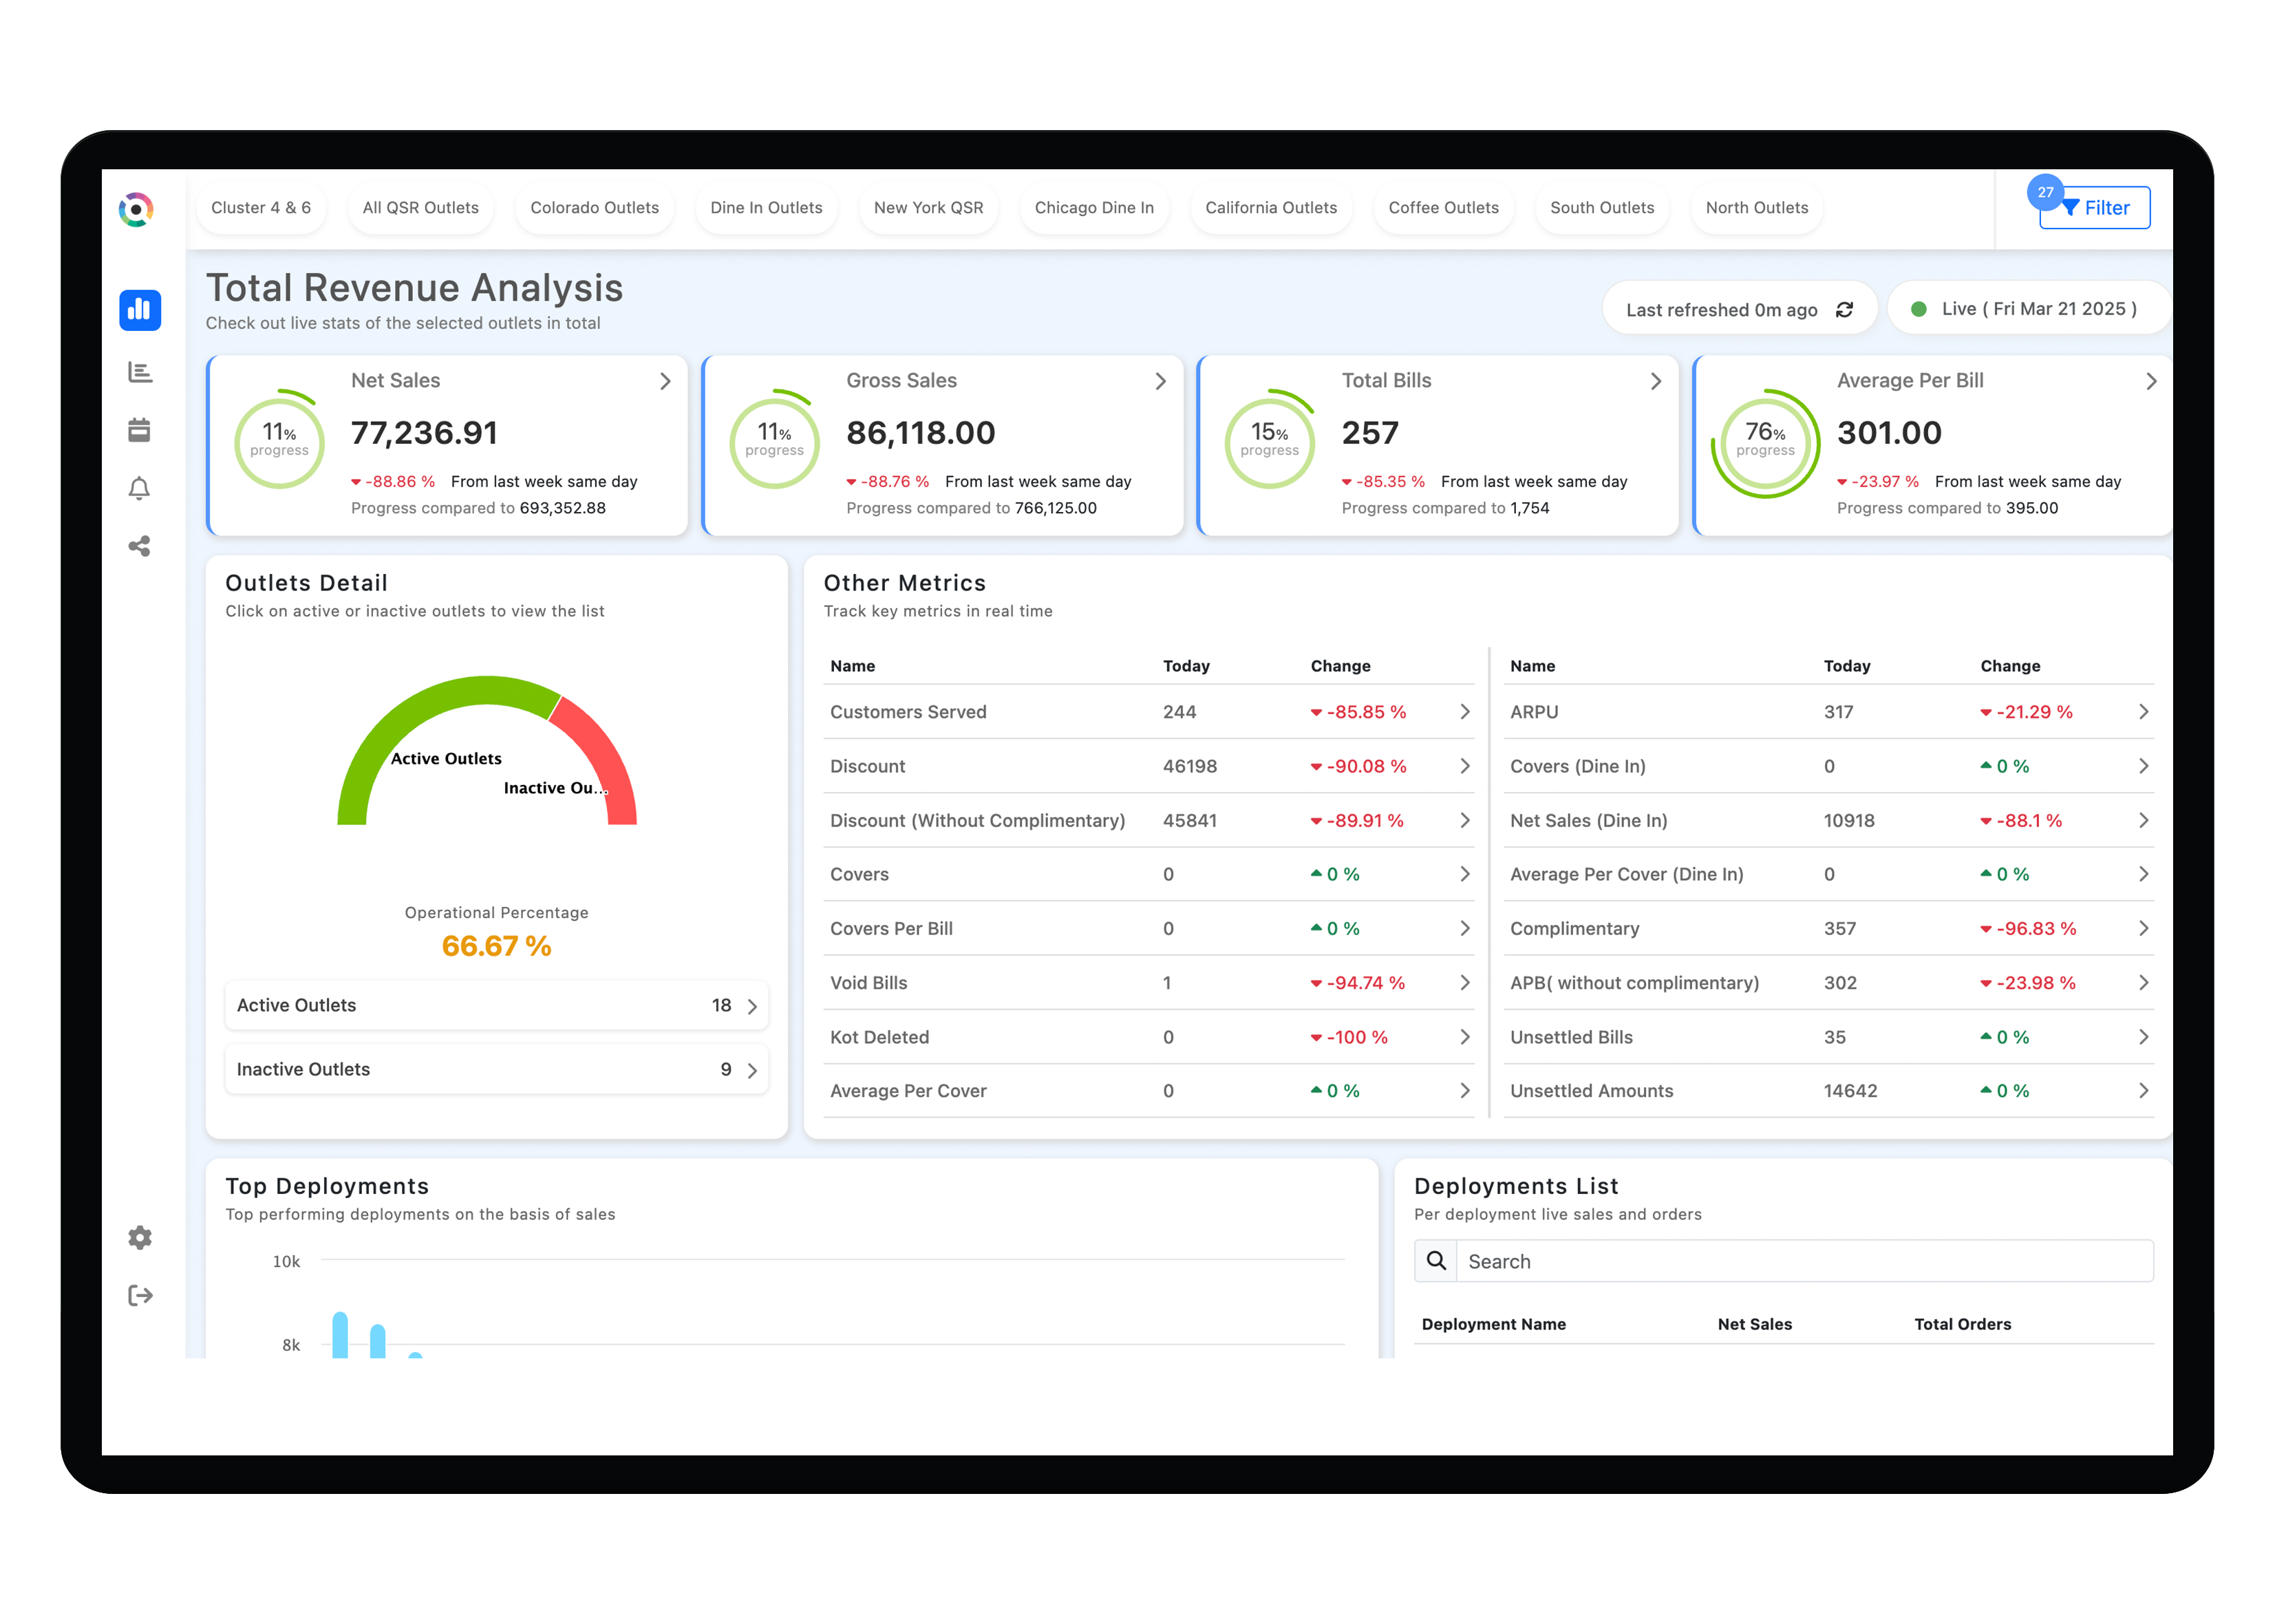Click the tallest Top Deployments bar
The width and height of the screenshot is (2275, 1624).
[340, 1335]
